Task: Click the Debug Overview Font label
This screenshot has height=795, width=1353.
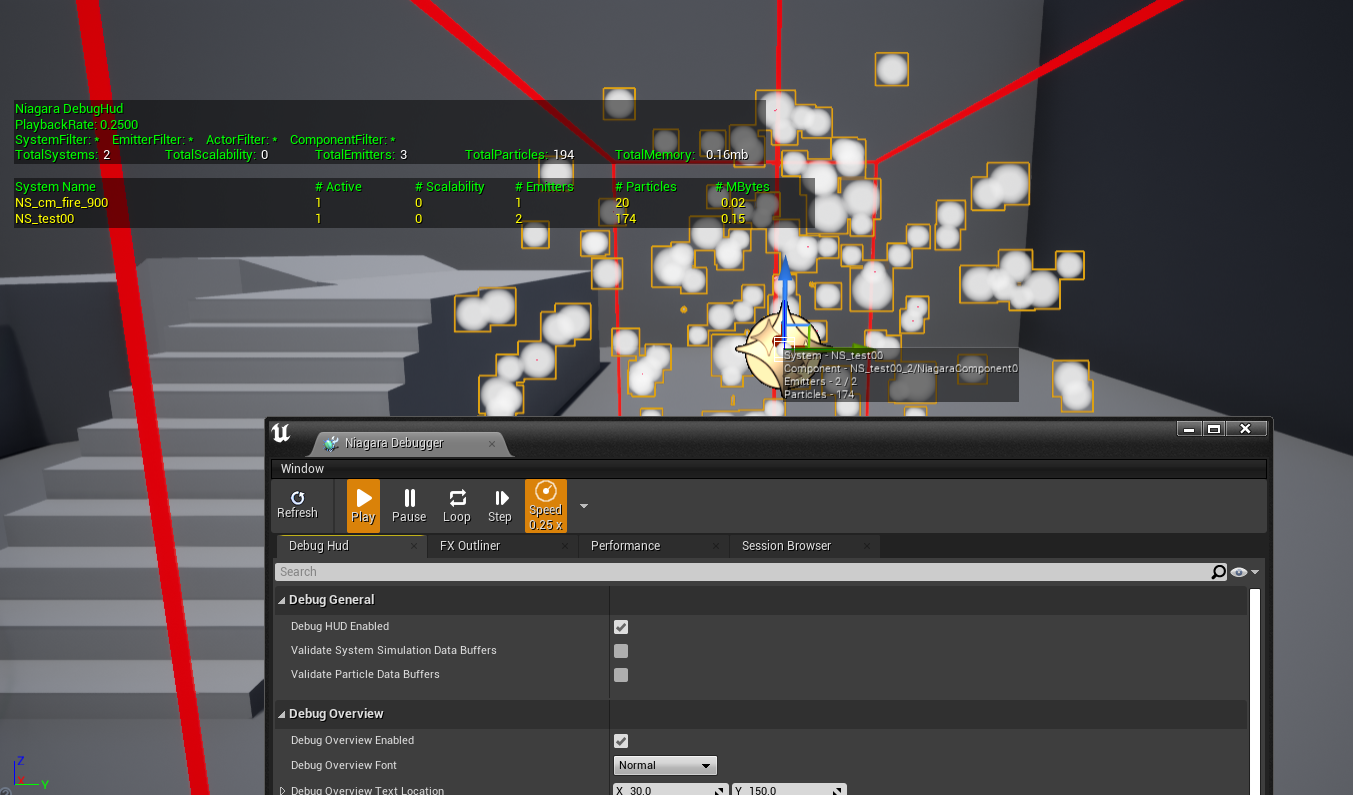Action: click(x=344, y=766)
